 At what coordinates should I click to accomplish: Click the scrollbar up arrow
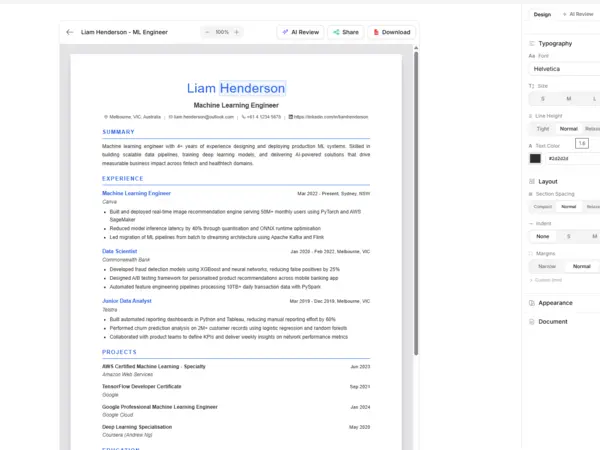pyautogui.click(x=416, y=48)
